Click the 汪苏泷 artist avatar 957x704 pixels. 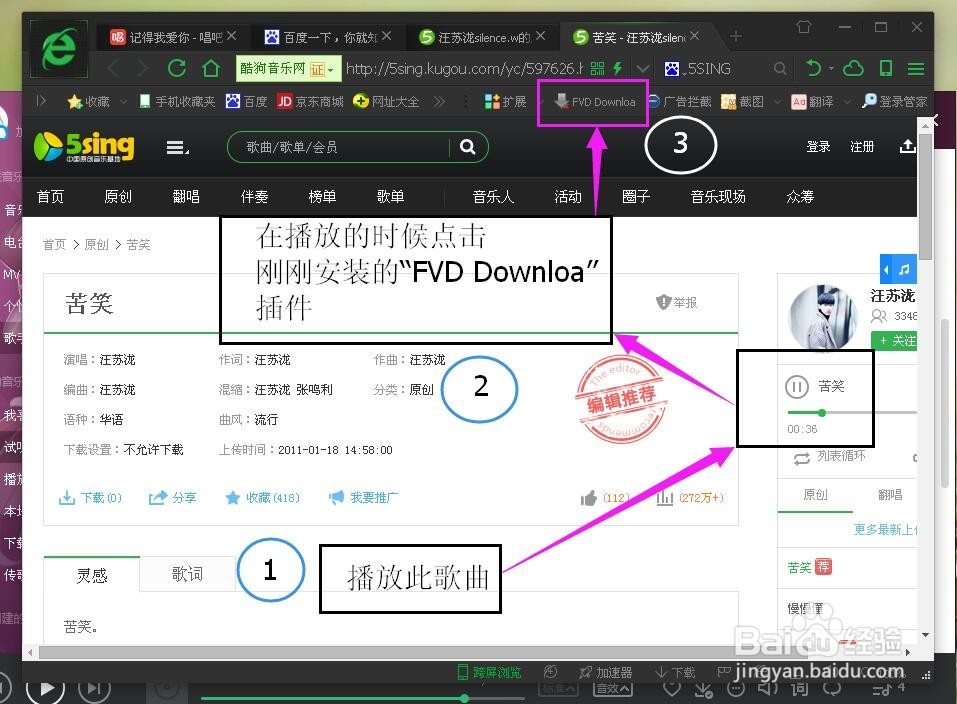[x=824, y=318]
